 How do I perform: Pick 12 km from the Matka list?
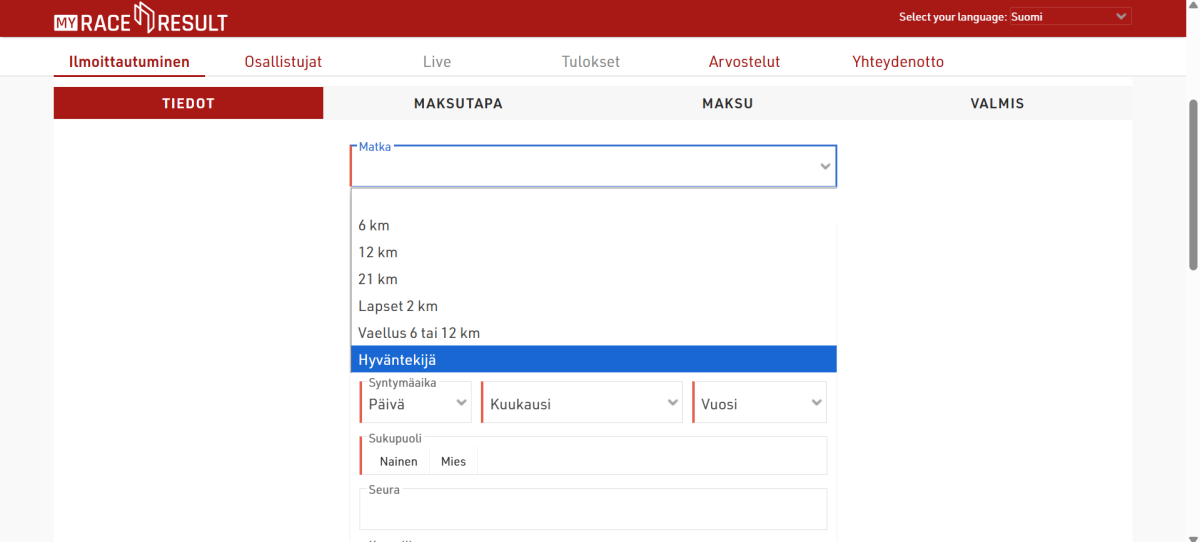click(x=378, y=252)
